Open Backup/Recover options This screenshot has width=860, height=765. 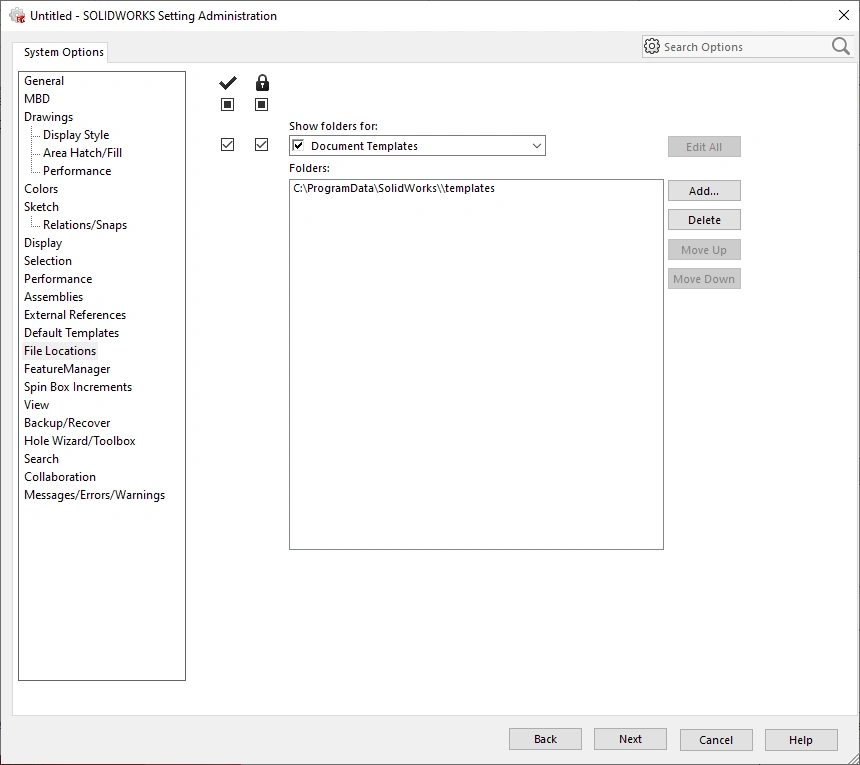[67, 423]
